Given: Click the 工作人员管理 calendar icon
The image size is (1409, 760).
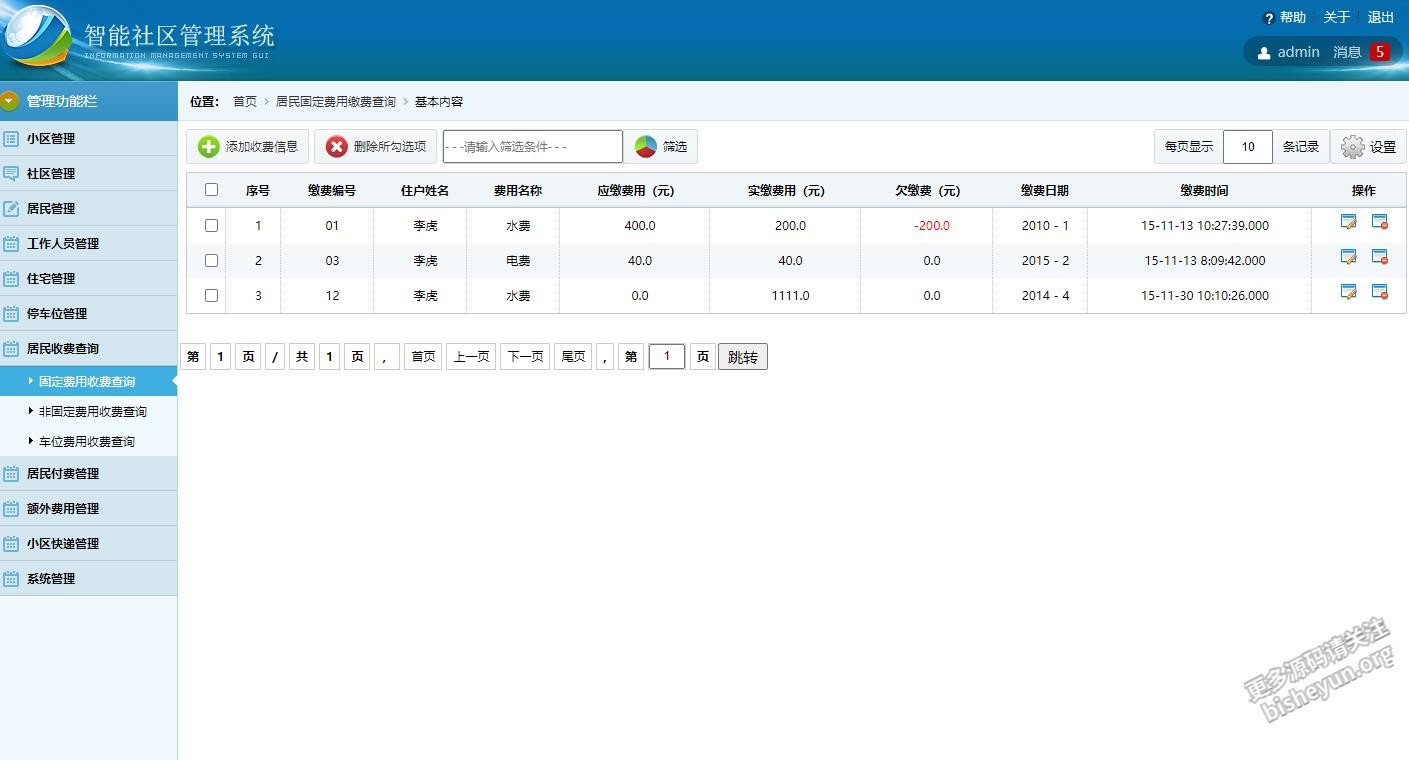Looking at the screenshot, I should pyautogui.click(x=11, y=243).
